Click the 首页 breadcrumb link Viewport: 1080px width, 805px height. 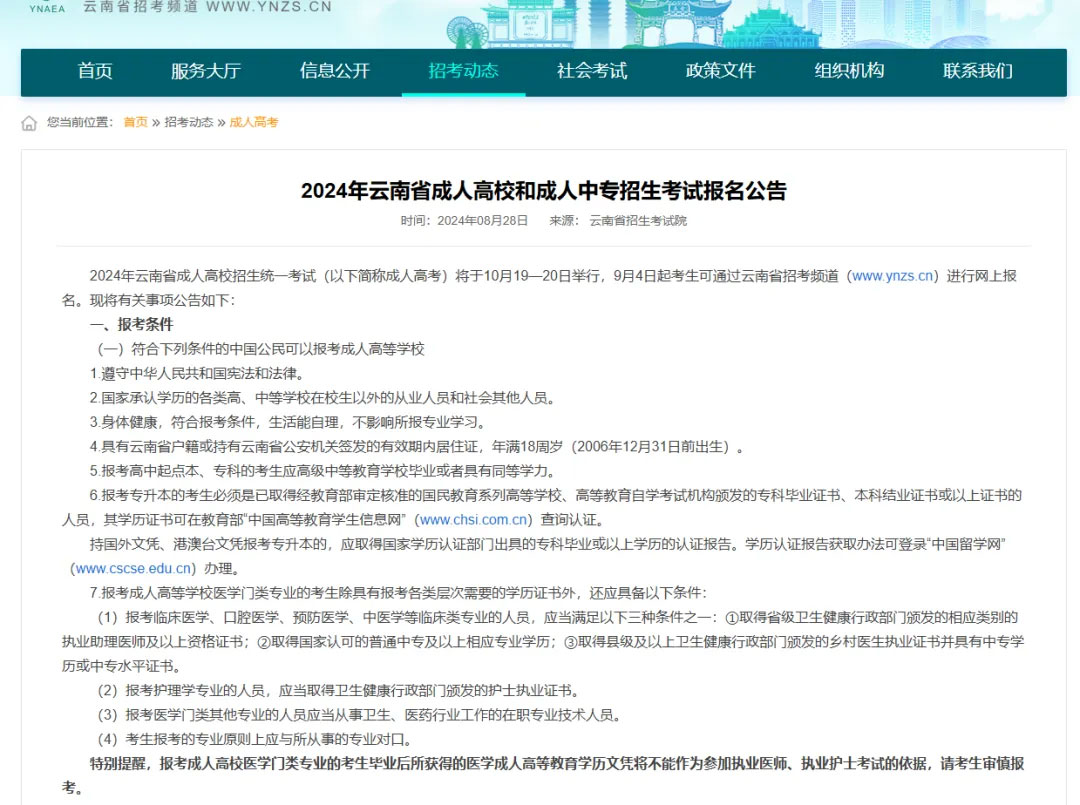click(136, 121)
